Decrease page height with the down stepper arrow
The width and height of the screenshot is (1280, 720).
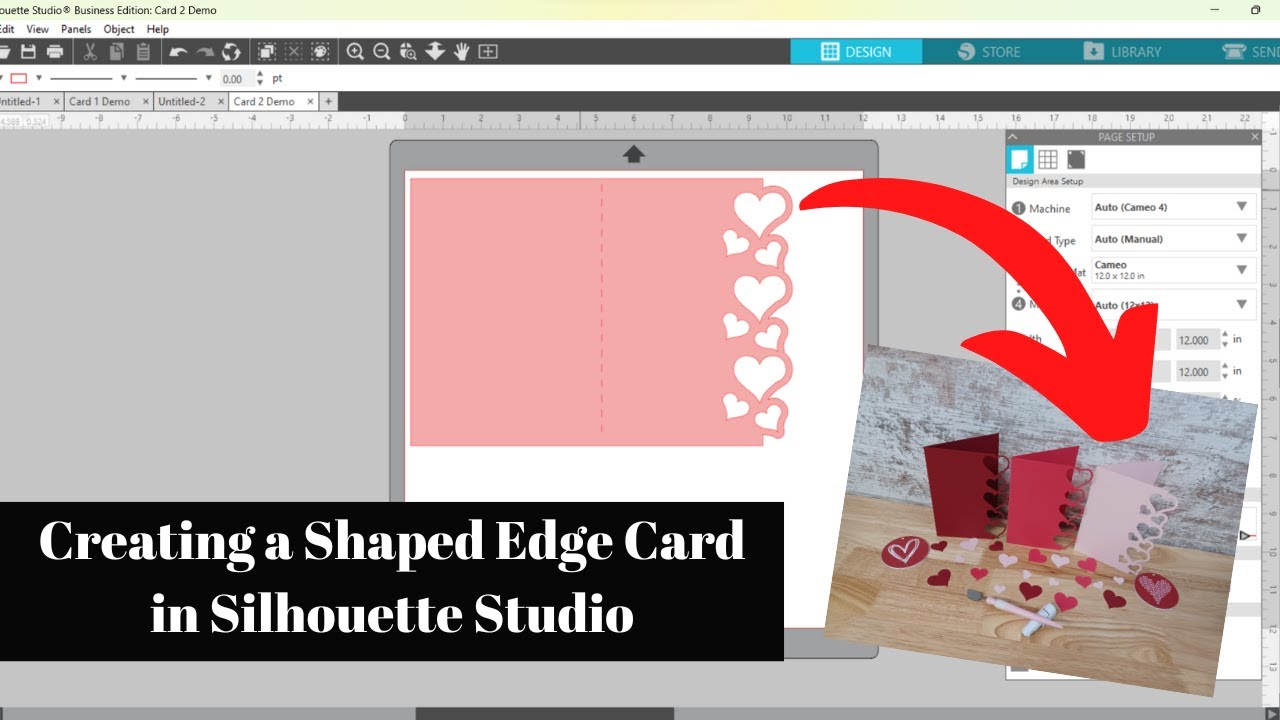(x=1226, y=377)
